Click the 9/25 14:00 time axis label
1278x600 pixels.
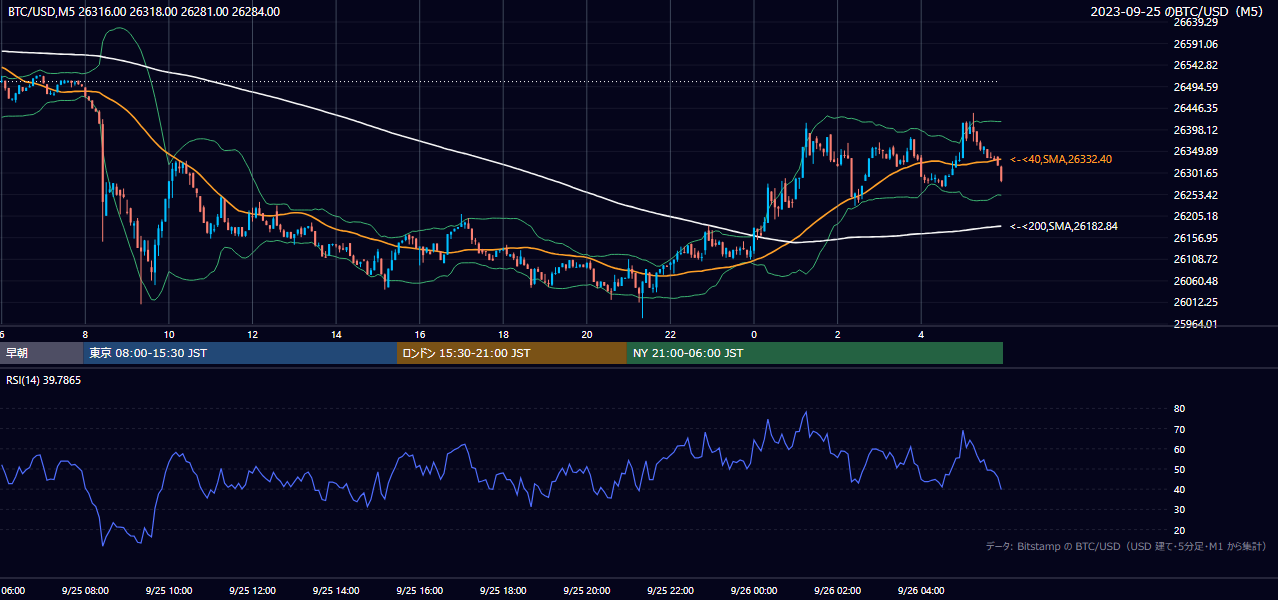[336, 591]
